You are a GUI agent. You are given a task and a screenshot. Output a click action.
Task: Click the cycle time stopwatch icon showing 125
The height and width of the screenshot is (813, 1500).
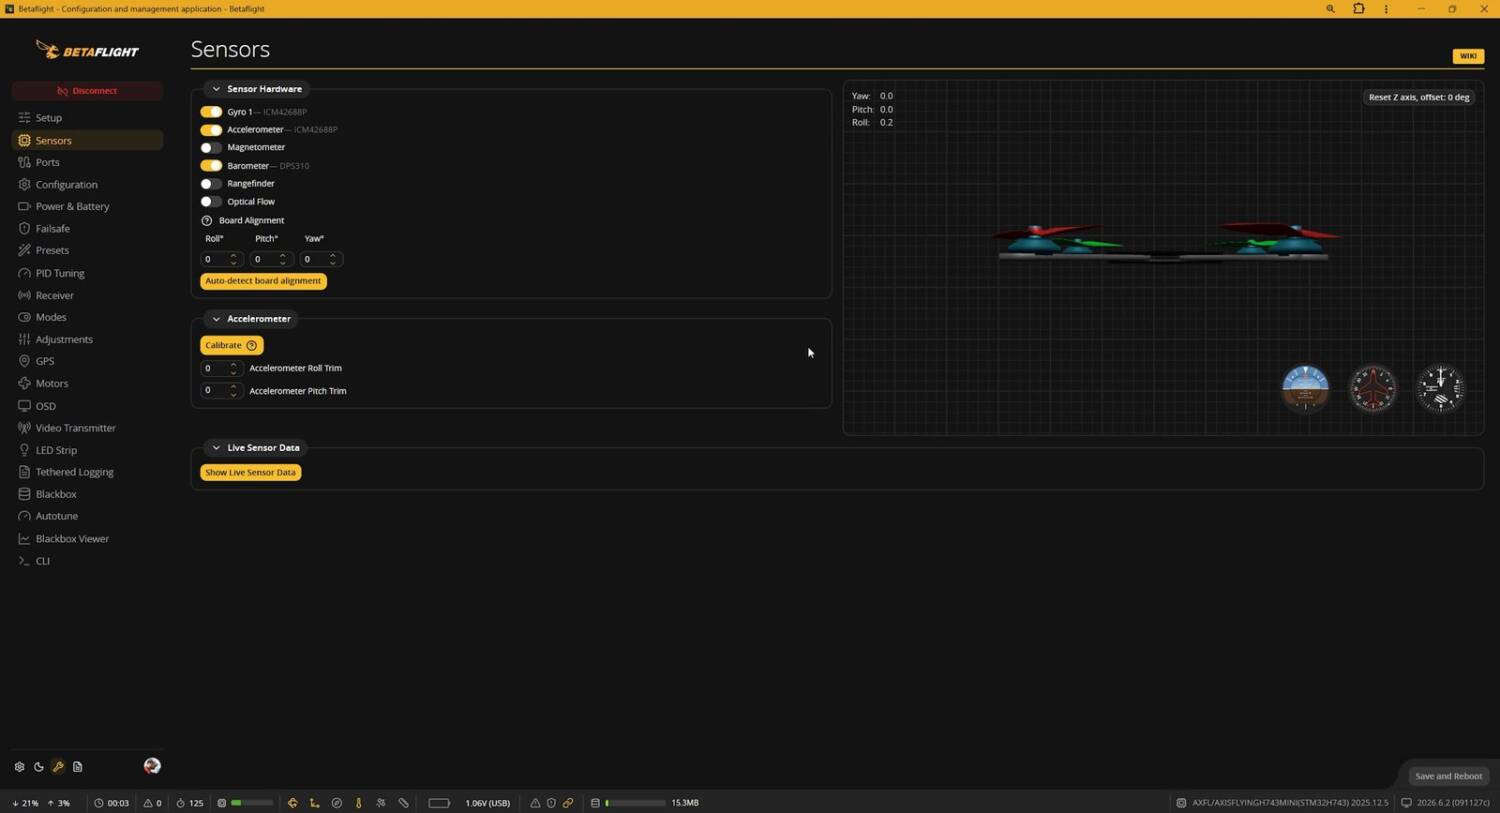181,803
